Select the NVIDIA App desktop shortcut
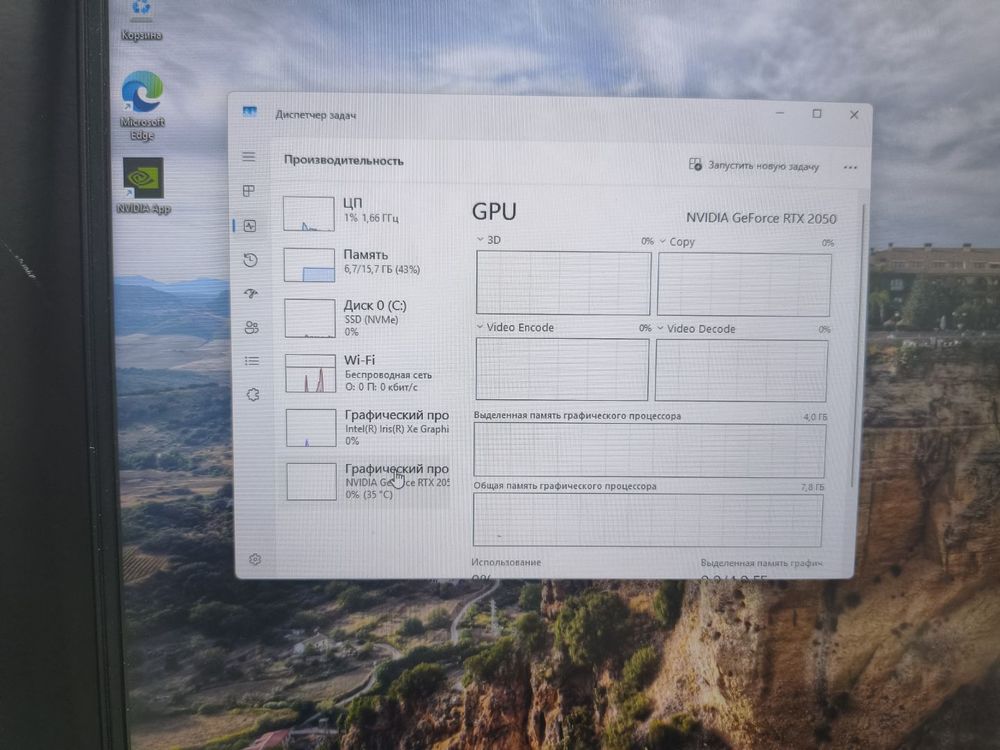1000x750 pixels. [x=143, y=186]
